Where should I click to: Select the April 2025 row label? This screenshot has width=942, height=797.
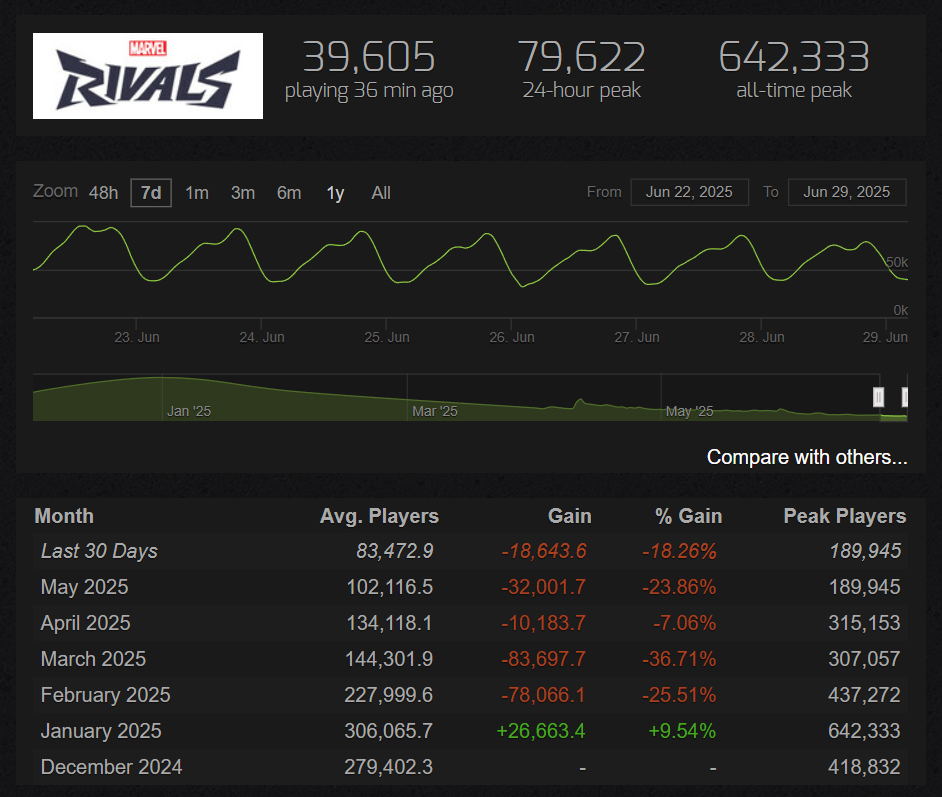click(x=85, y=623)
